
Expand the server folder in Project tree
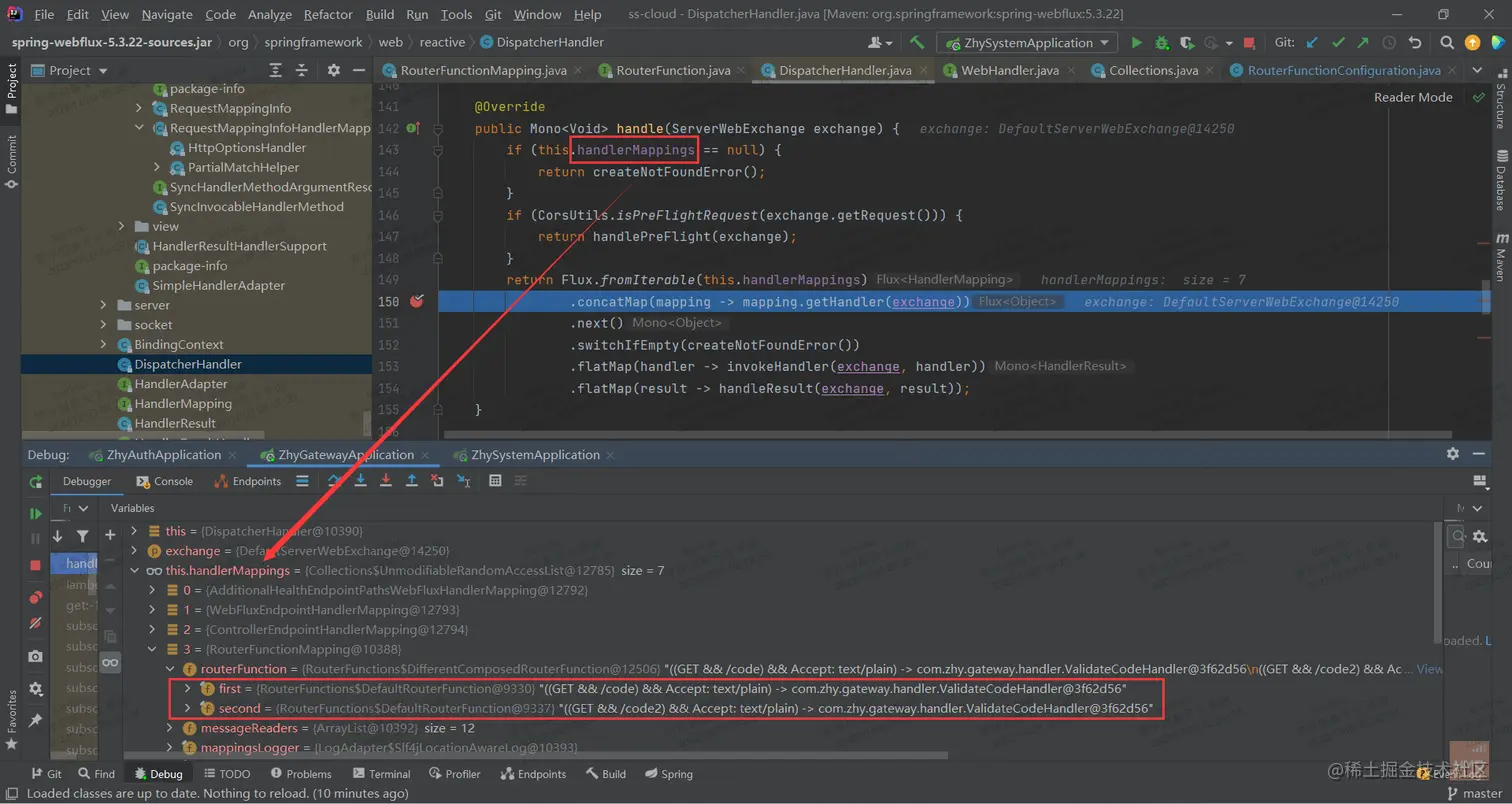point(103,305)
